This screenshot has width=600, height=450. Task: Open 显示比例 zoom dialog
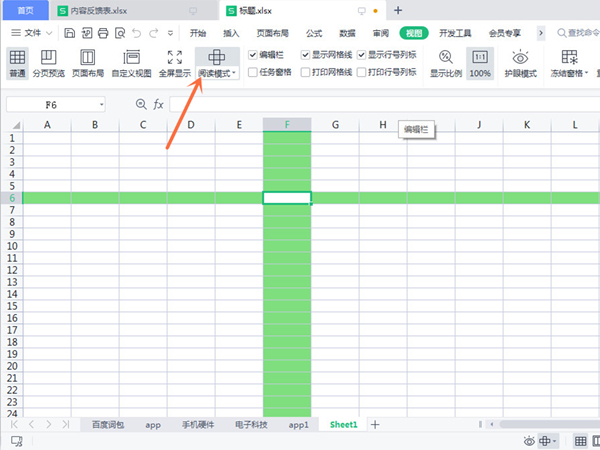[445, 63]
